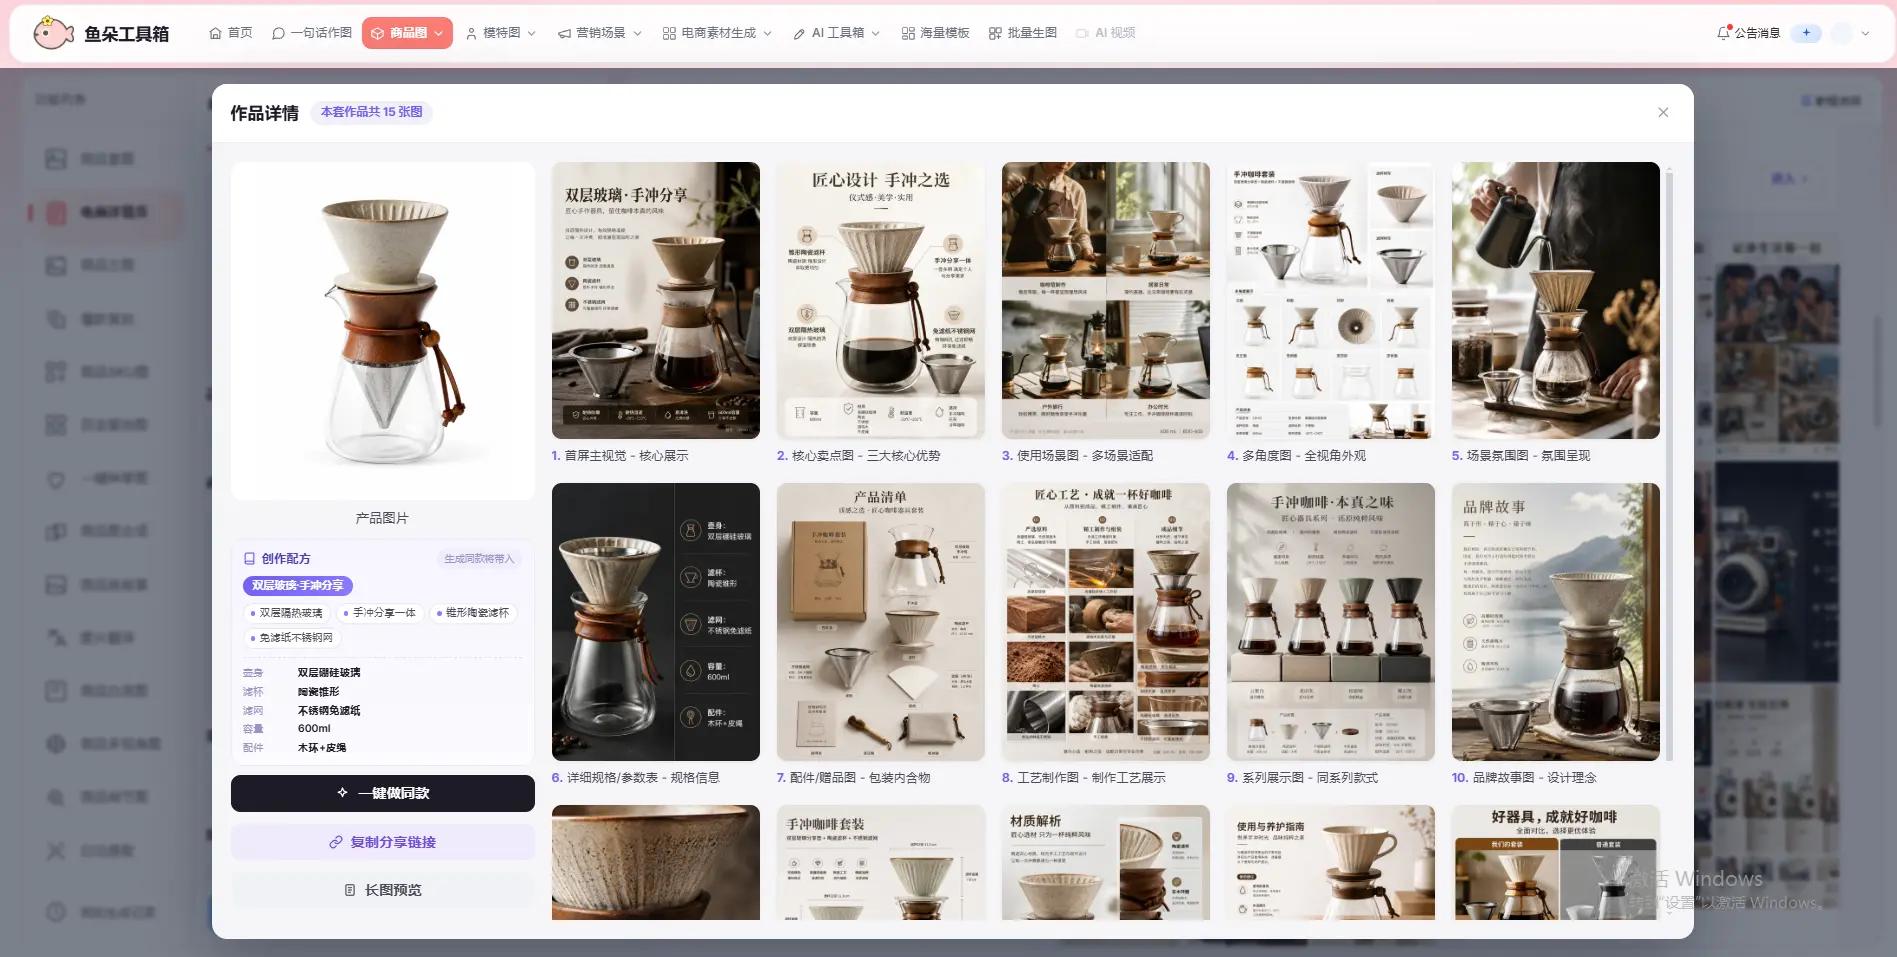Open thumbnail 7 配件/赠品图 image
Screen dimensions: 1897x957
point(880,622)
